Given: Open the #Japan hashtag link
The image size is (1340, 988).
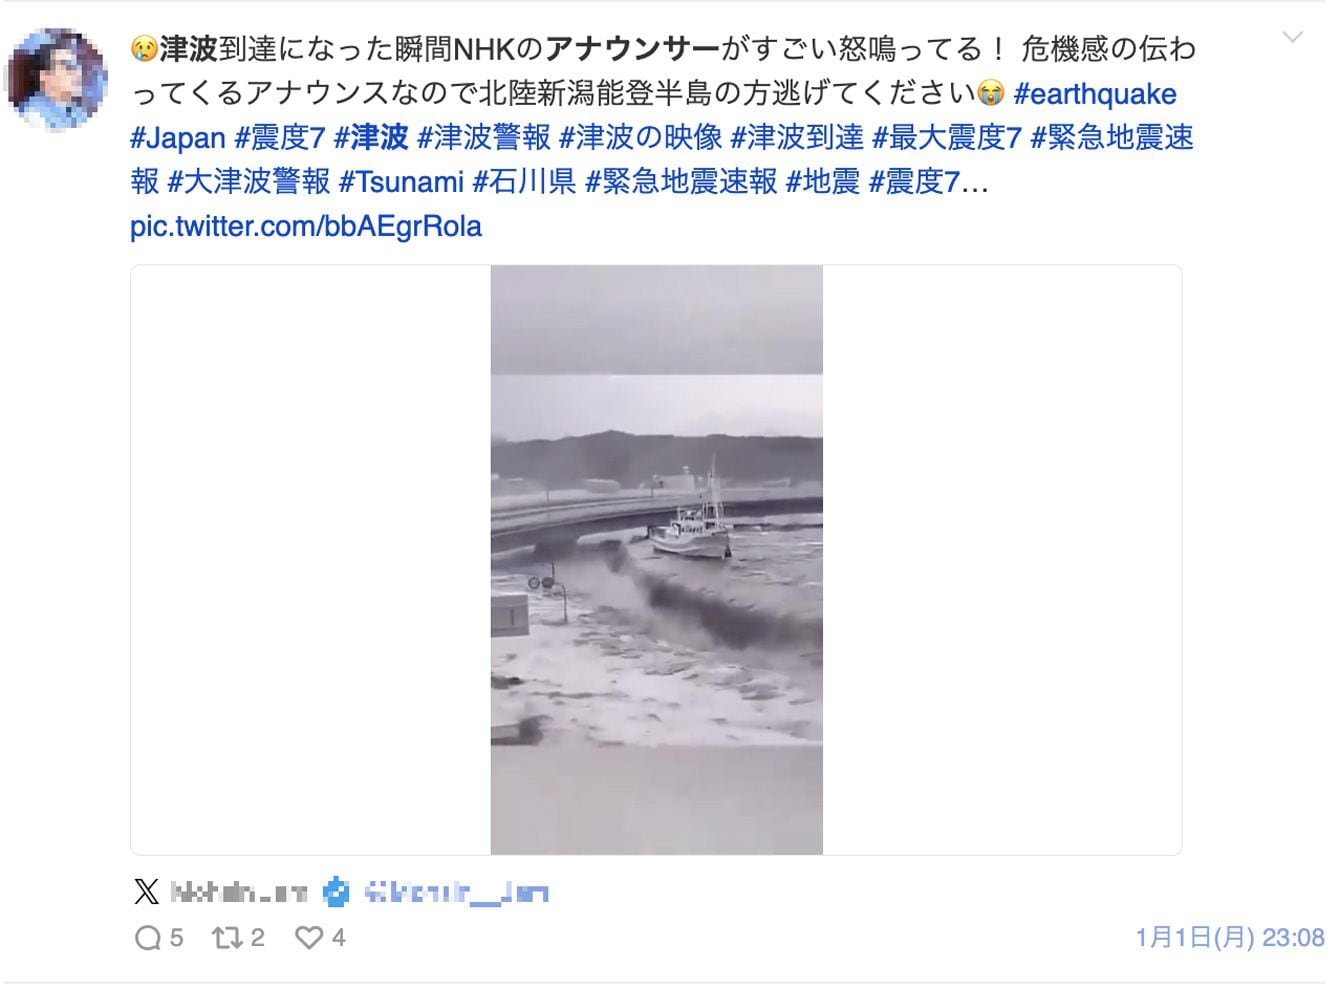Looking at the screenshot, I should (x=178, y=138).
